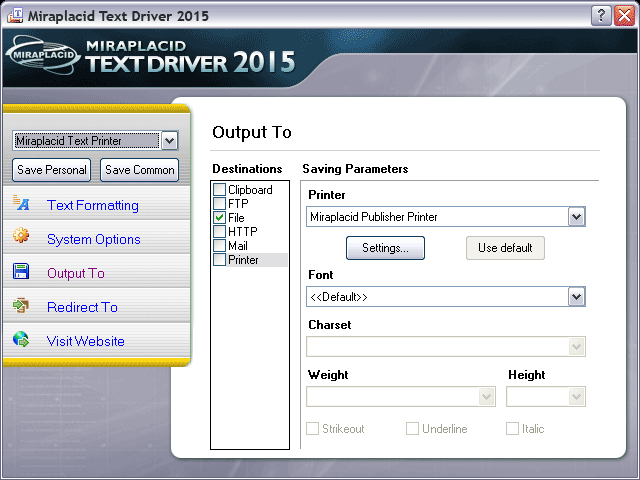The height and width of the screenshot is (480, 640).
Task: Enable the HTTP destination checkbox
Action: (x=220, y=231)
